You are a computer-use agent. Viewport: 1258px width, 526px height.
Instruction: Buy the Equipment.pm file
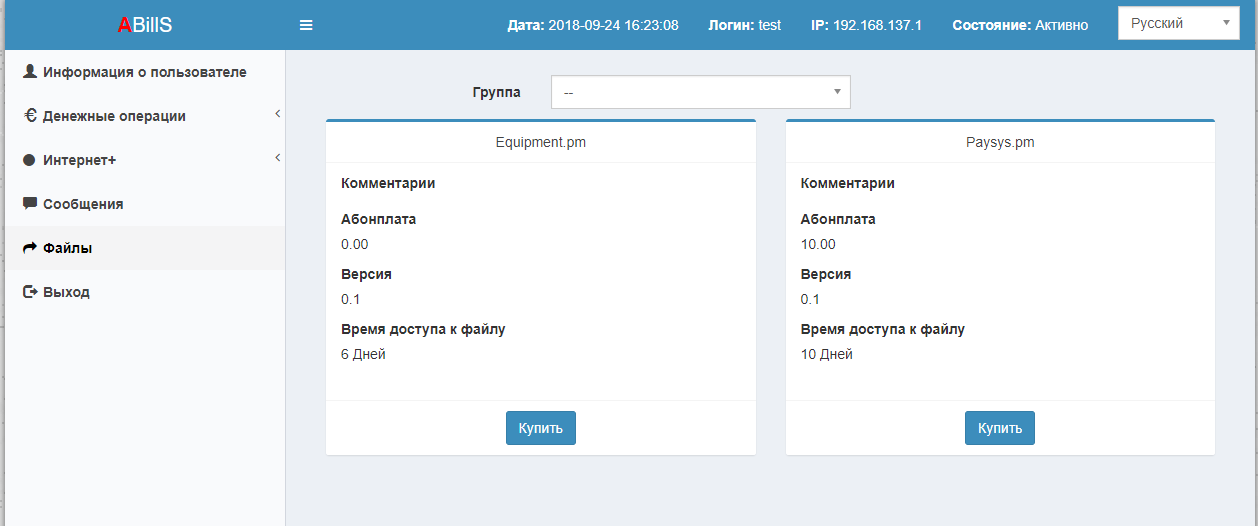tap(540, 428)
